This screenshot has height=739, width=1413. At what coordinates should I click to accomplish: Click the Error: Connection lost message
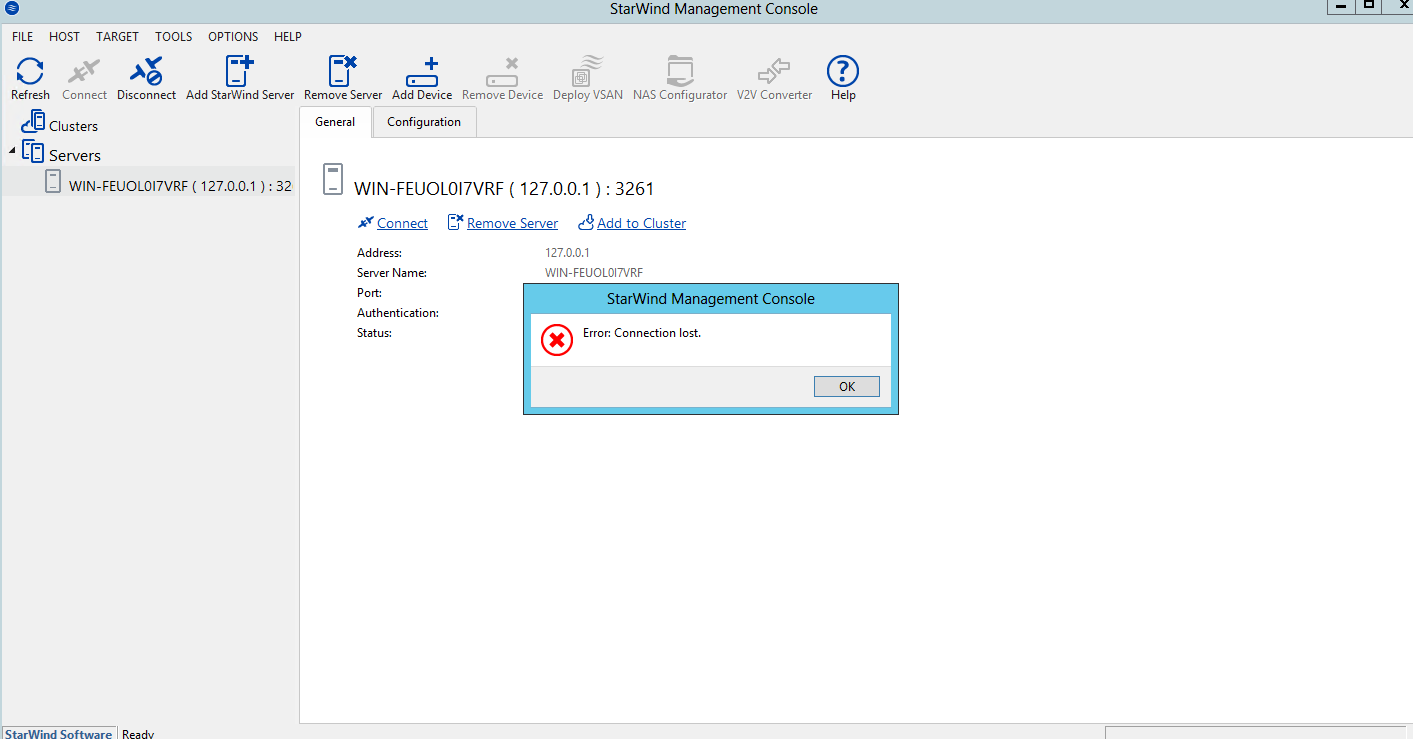(x=642, y=333)
